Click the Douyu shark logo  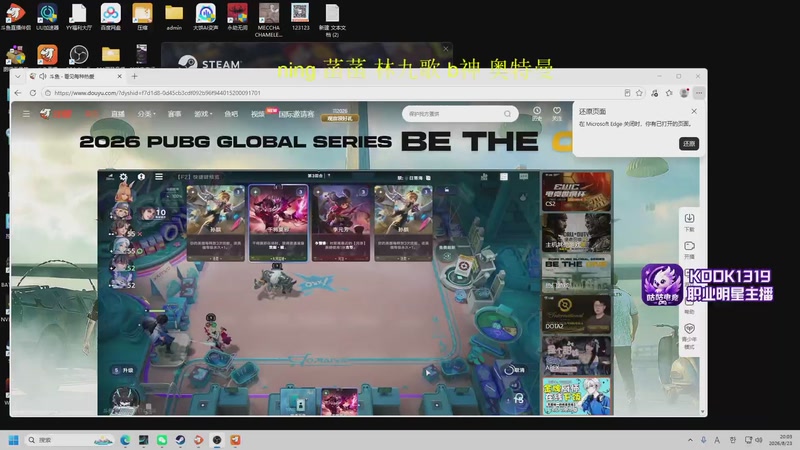pos(45,113)
